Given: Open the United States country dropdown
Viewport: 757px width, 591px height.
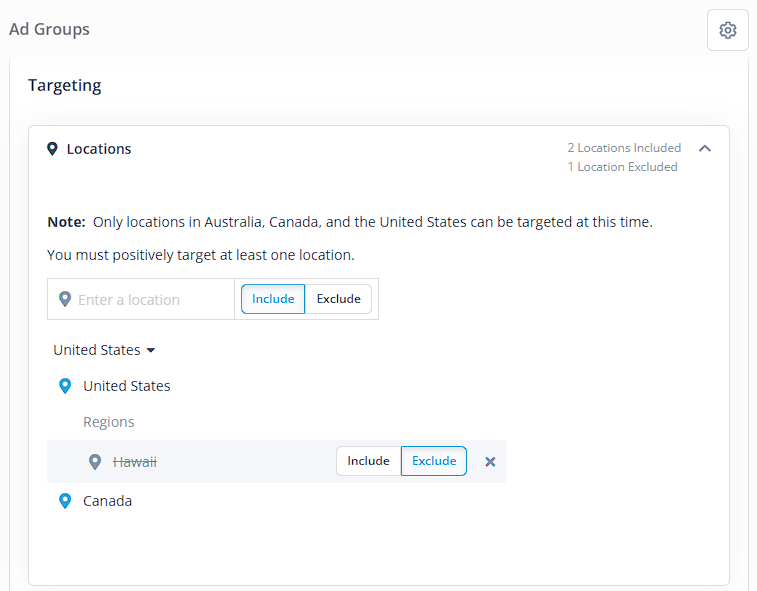Looking at the screenshot, I should pyautogui.click(x=104, y=350).
